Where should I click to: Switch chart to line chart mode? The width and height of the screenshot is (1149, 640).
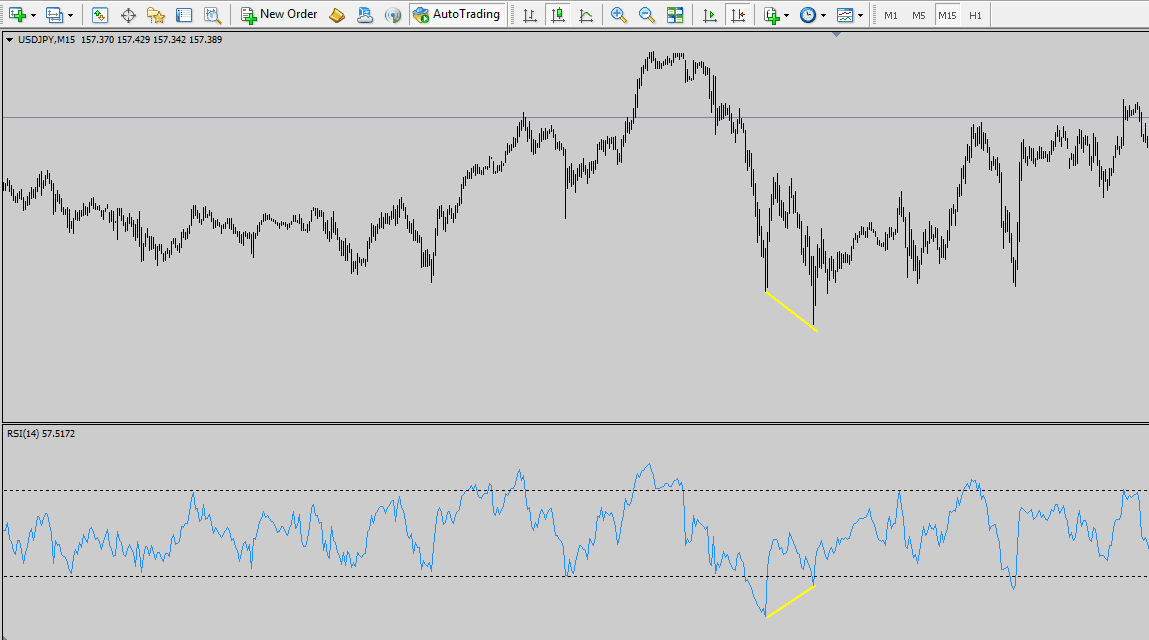tap(585, 15)
